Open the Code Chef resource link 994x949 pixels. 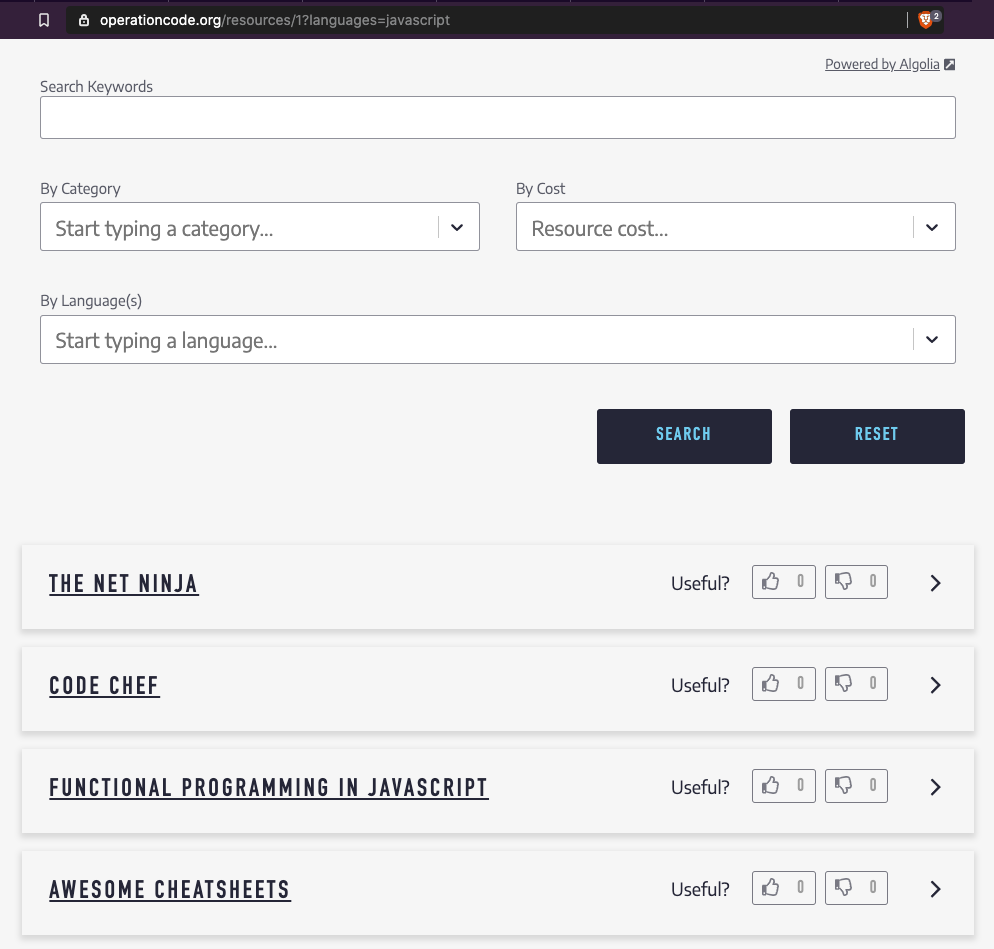coord(104,686)
